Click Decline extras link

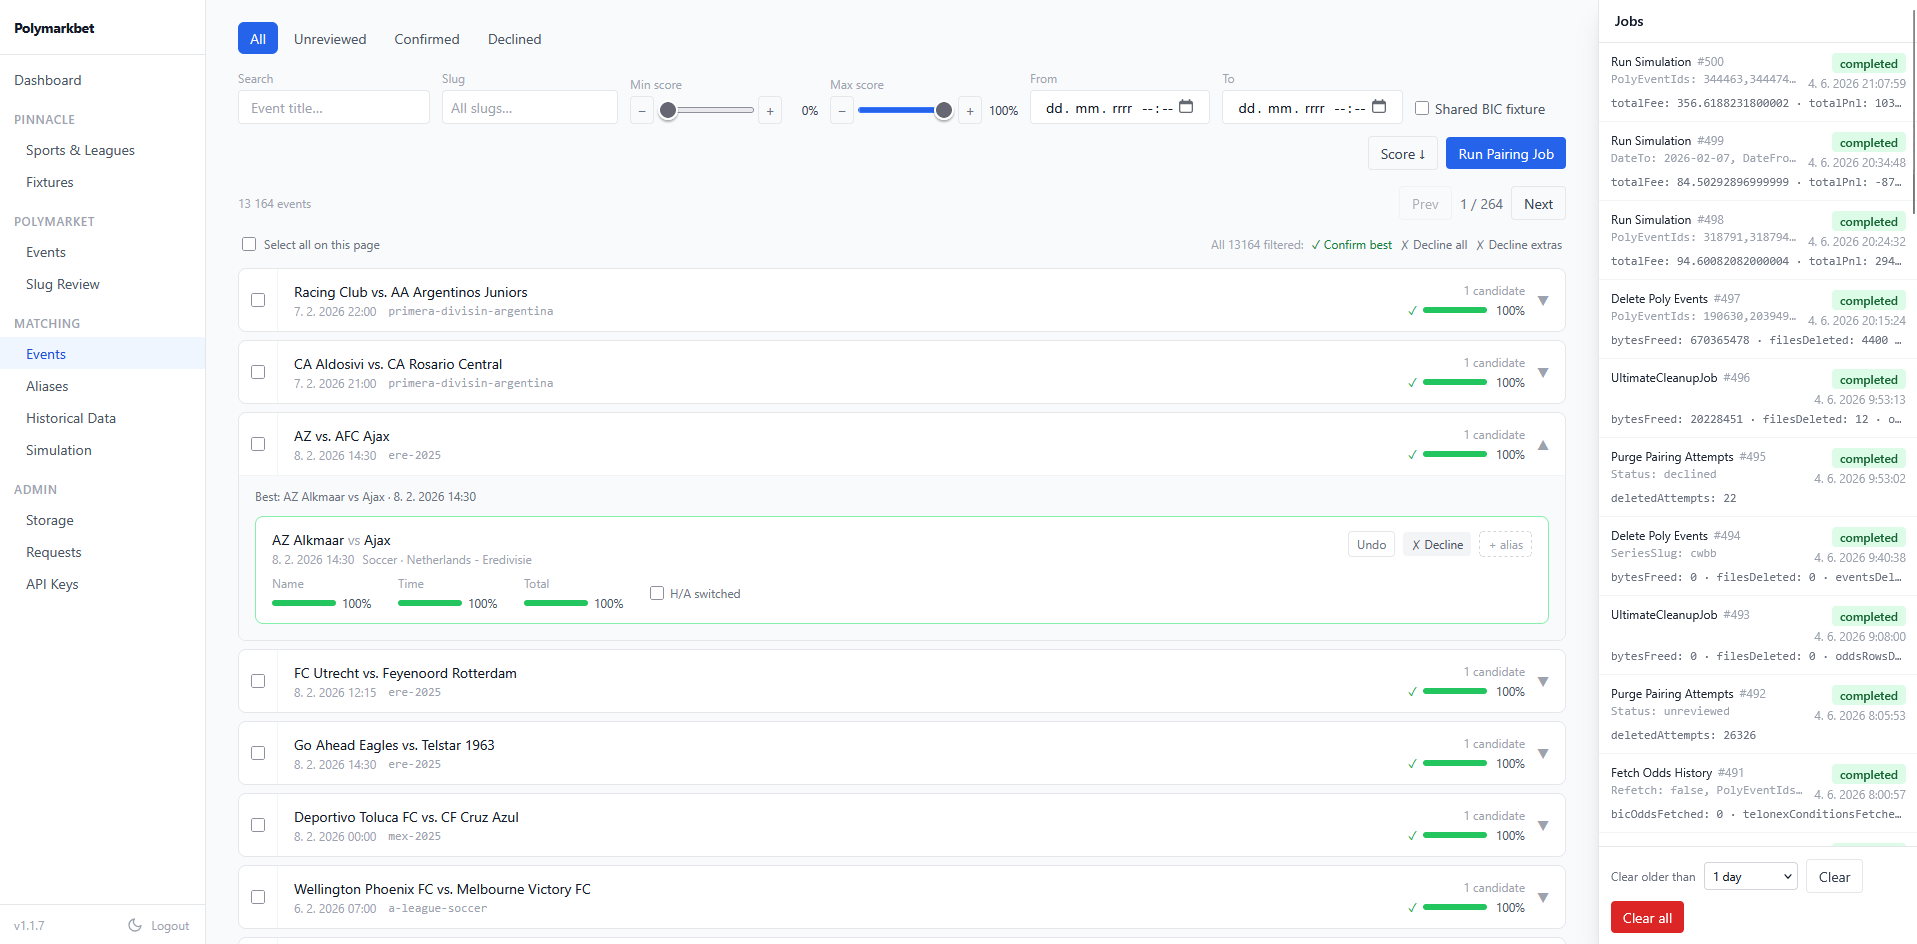pos(1519,245)
